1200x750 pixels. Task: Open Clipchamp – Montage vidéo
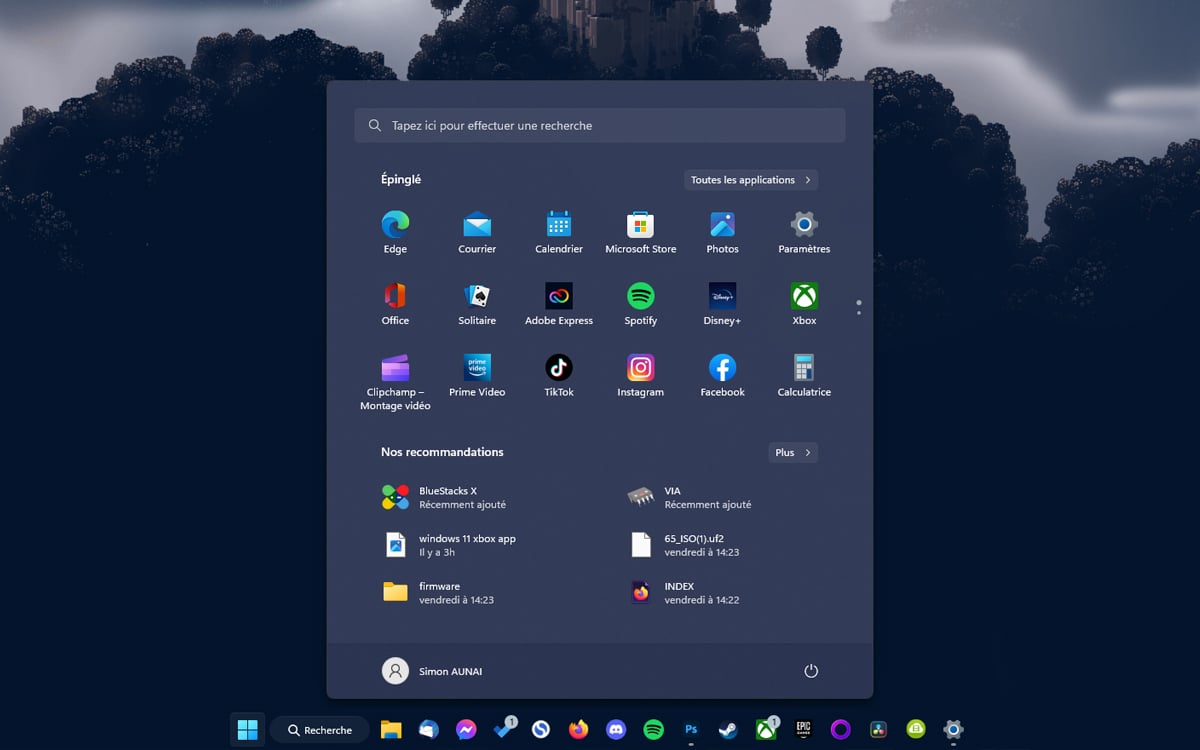coord(395,382)
